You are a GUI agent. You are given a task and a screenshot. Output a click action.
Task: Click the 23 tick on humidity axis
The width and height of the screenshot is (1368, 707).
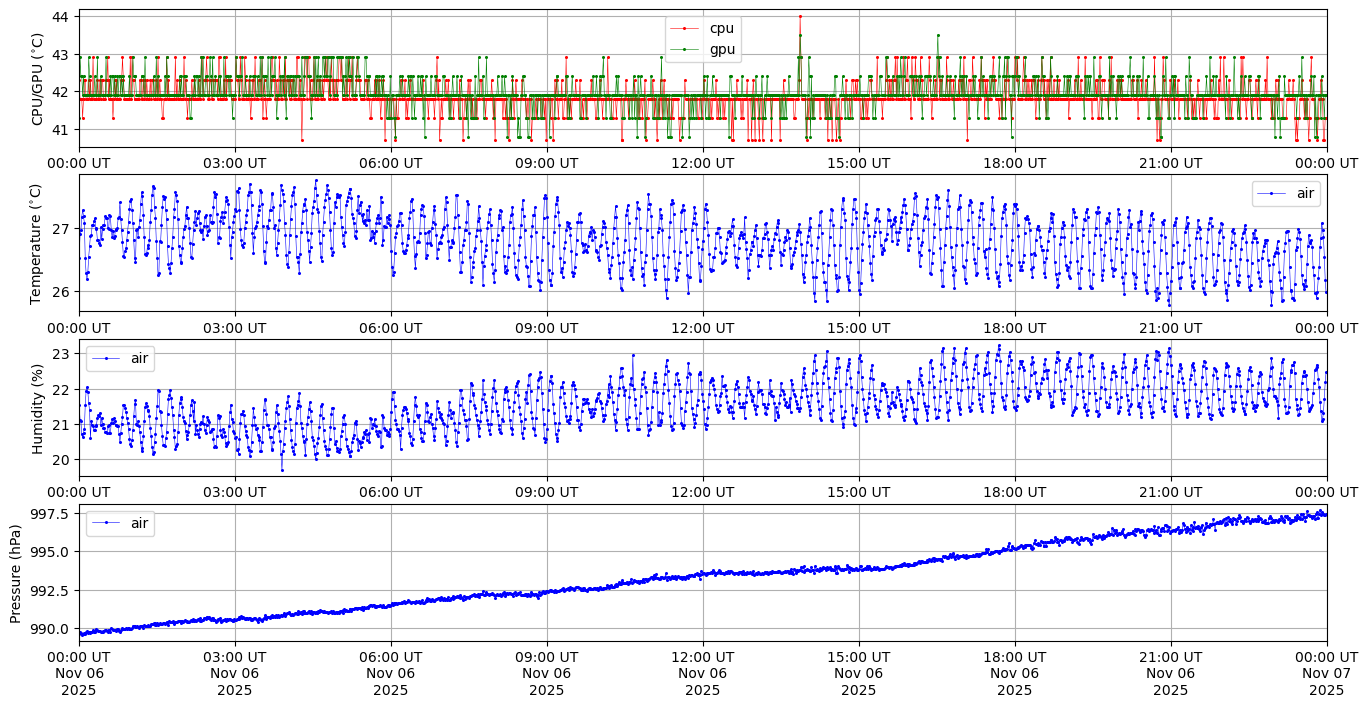(60, 354)
